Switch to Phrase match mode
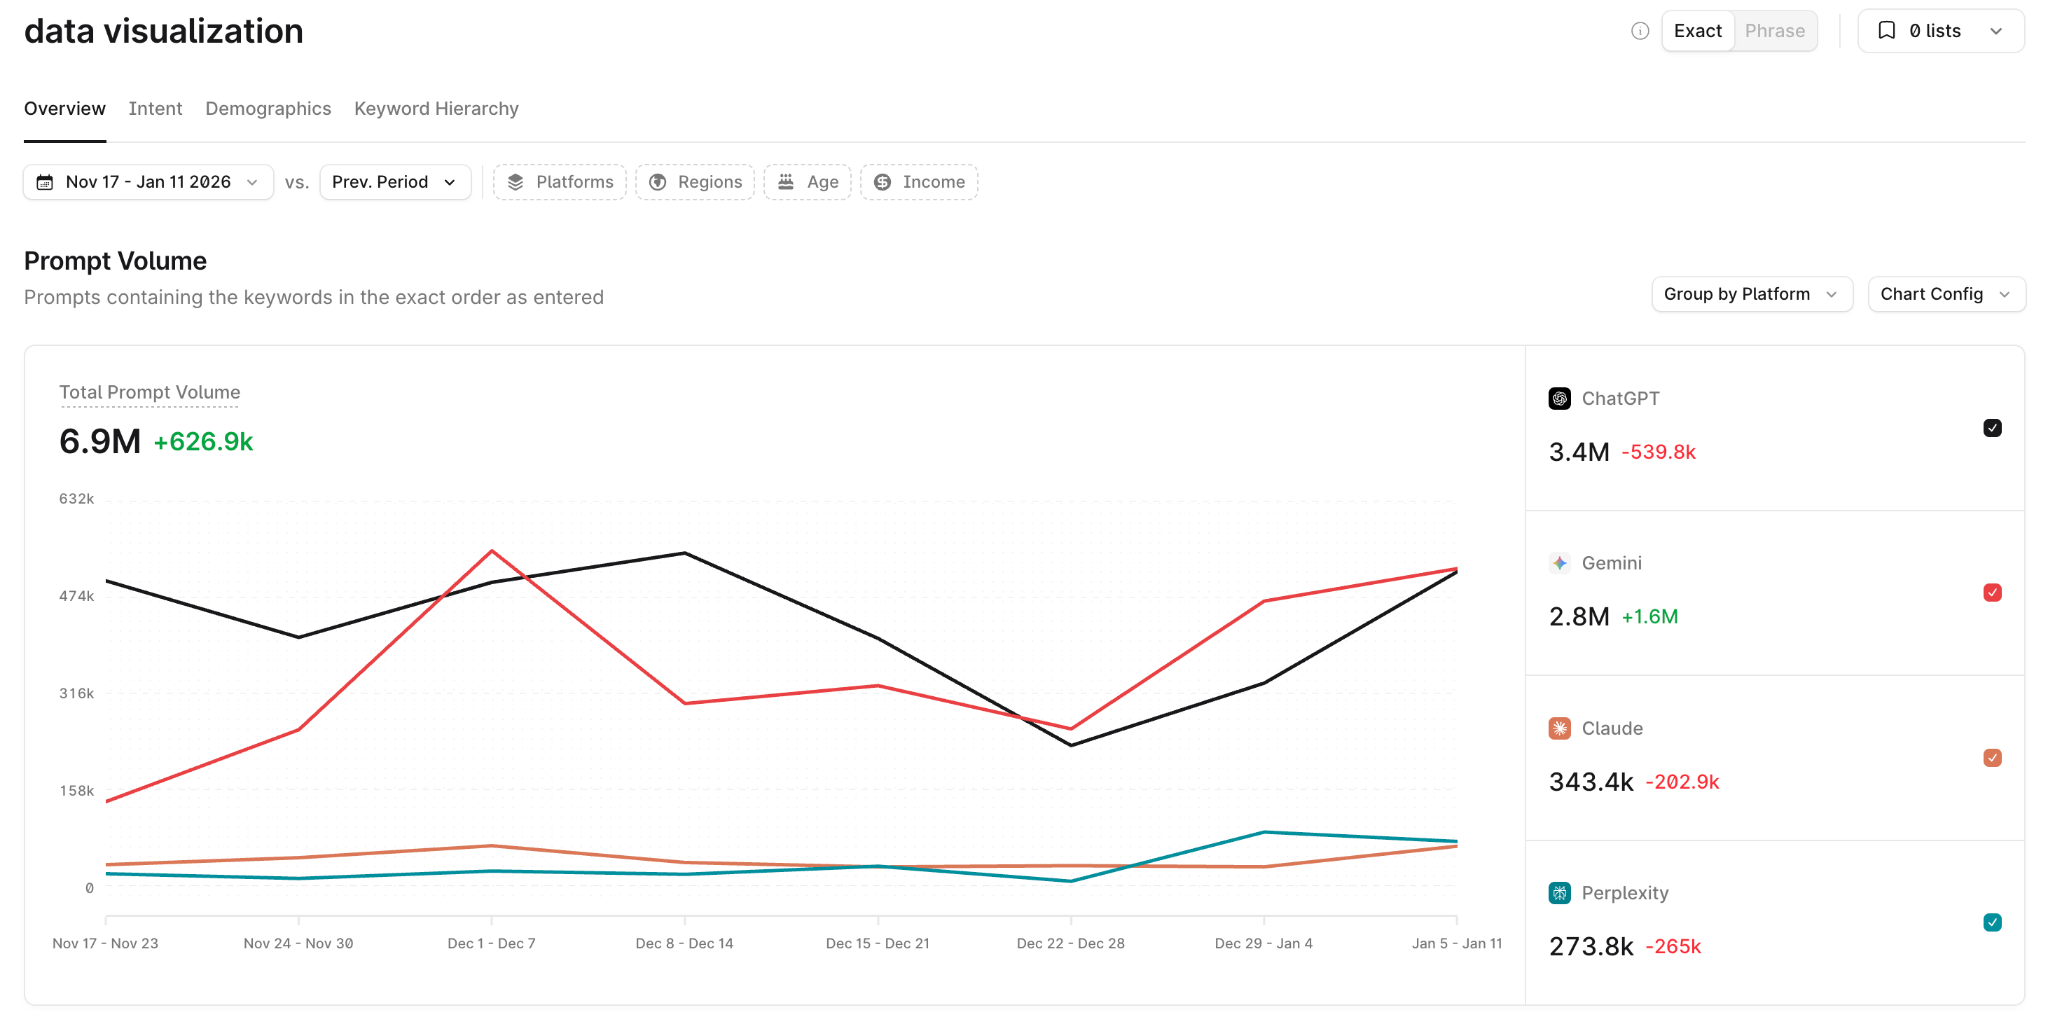 click(x=1775, y=31)
